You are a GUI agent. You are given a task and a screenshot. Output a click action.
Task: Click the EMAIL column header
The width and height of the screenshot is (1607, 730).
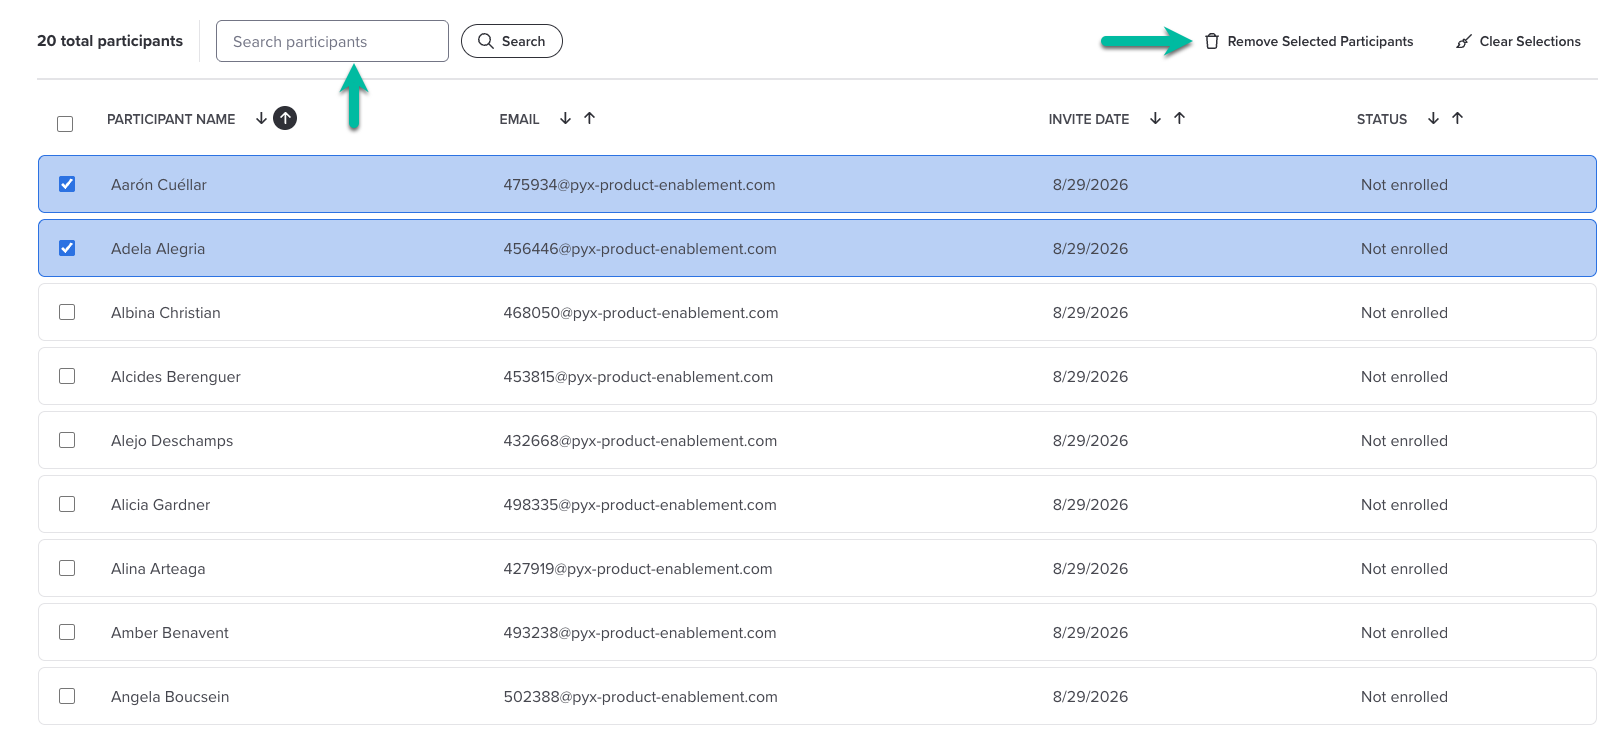click(519, 119)
